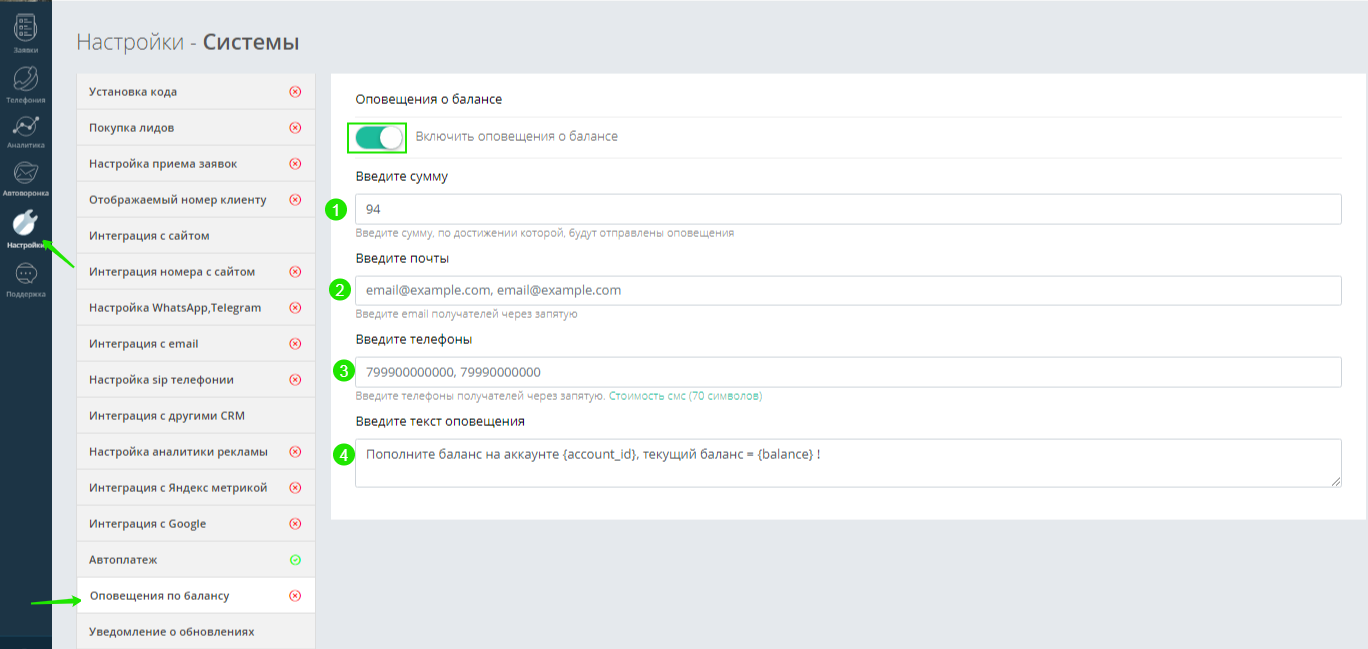
Task: Open the Телефония sidebar icon
Action: (26, 78)
